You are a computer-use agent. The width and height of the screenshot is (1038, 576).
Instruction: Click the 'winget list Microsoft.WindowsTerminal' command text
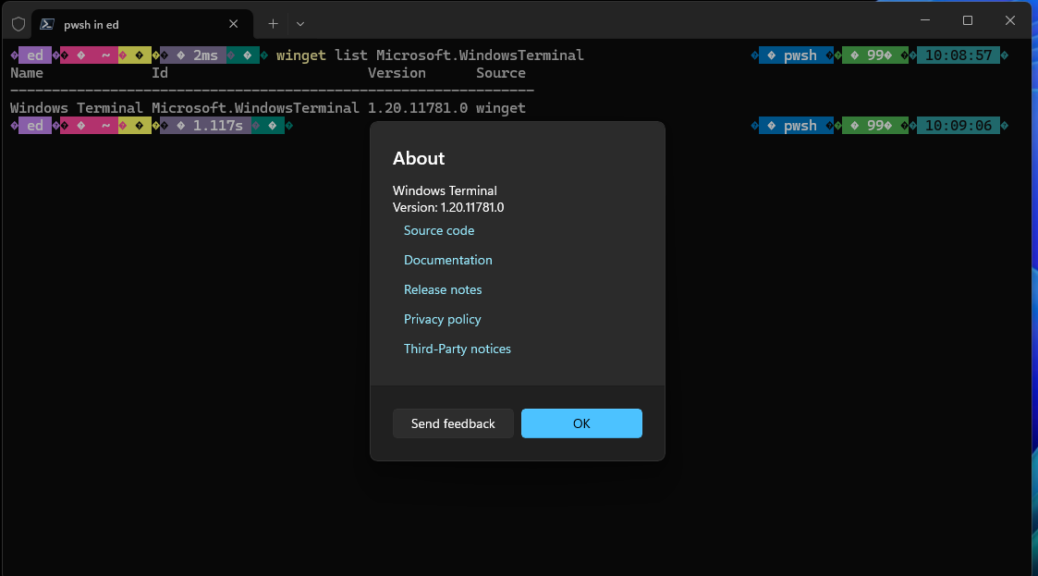pos(430,55)
